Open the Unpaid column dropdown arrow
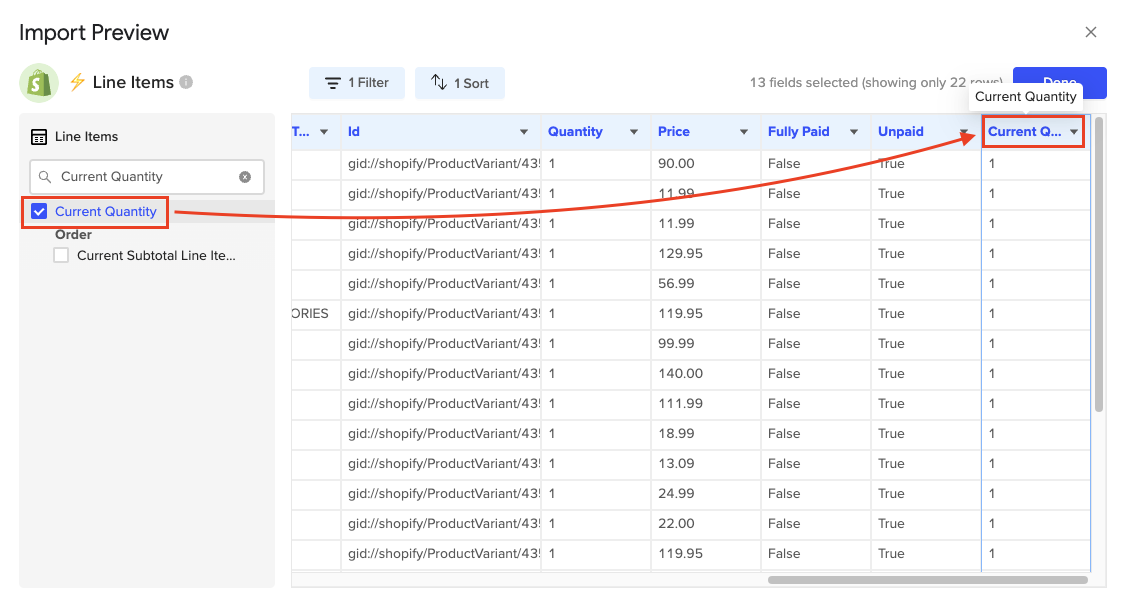This screenshot has height=608, width=1127. click(964, 132)
